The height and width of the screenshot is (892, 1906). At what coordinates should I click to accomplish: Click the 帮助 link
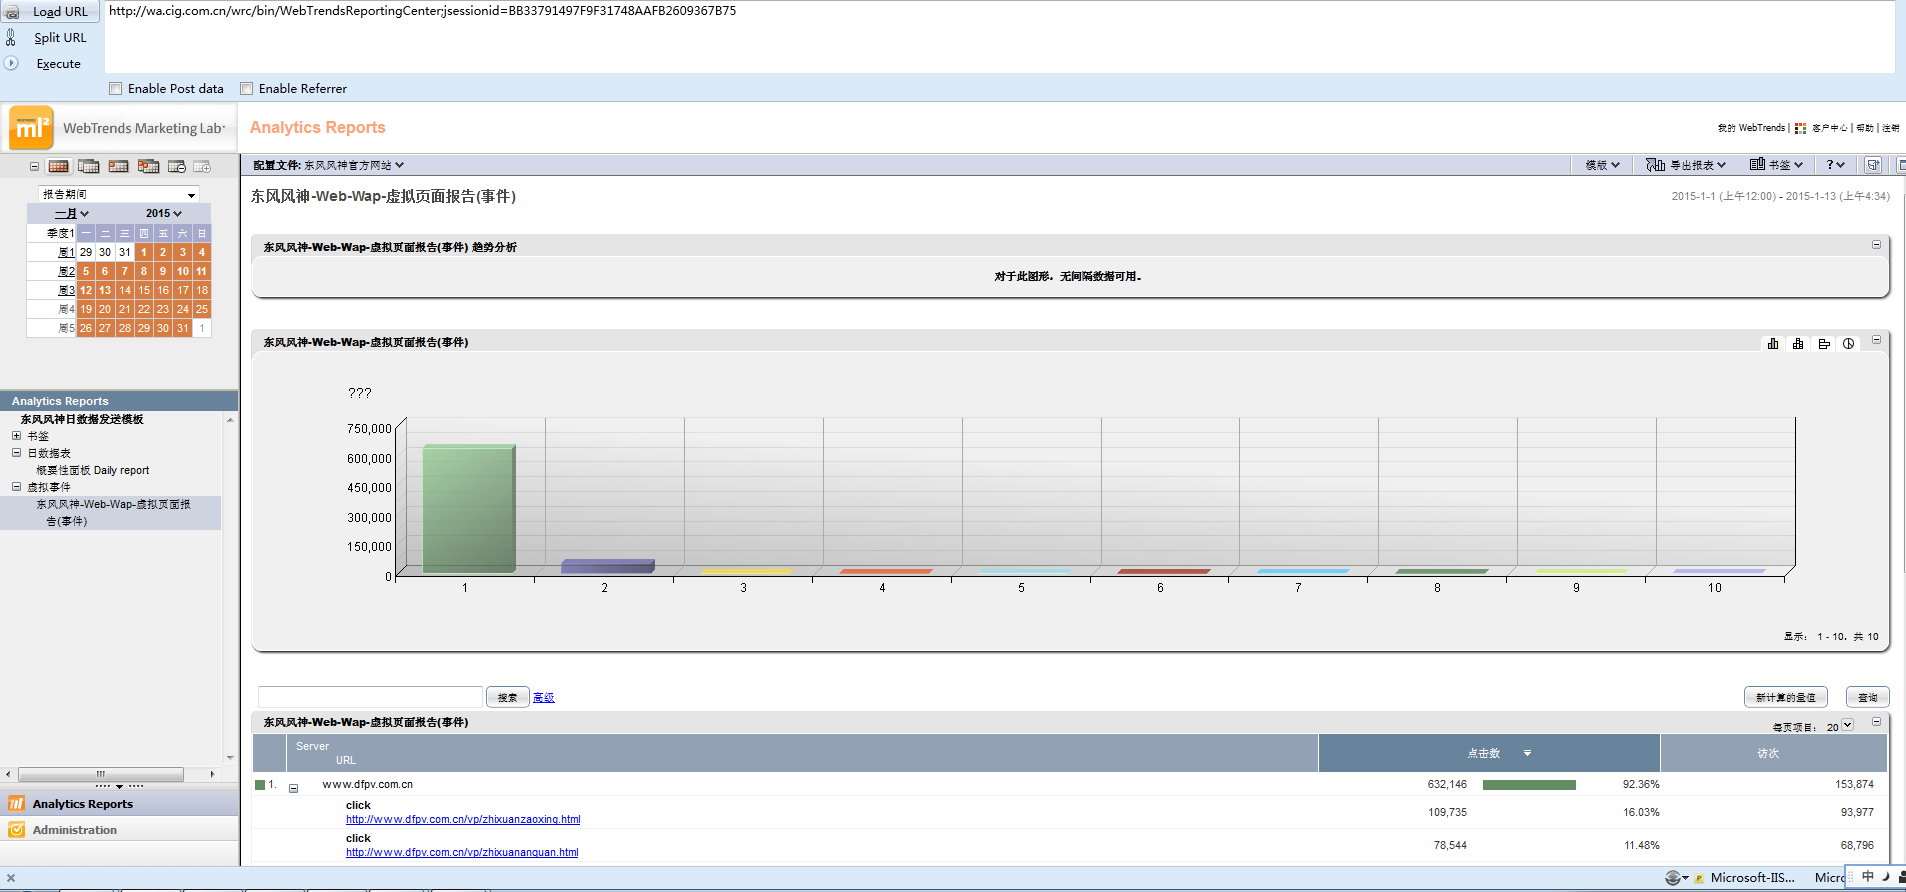point(1865,128)
